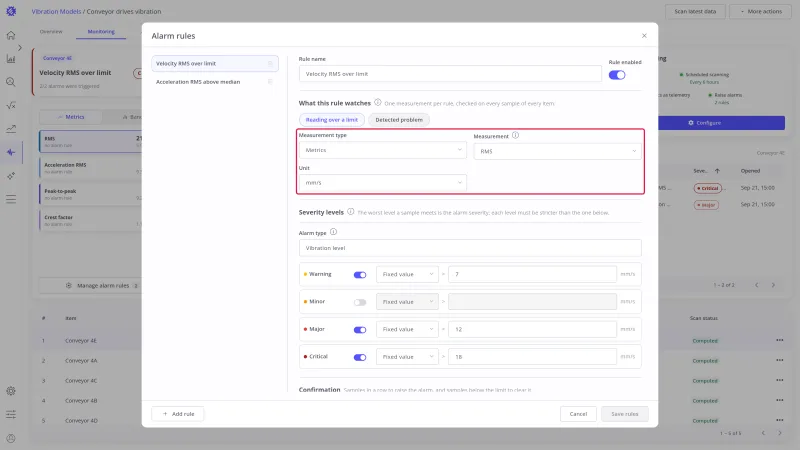The width and height of the screenshot is (800, 450).
Task: Select the Acceleration RMS above median rule
Action: (215, 82)
